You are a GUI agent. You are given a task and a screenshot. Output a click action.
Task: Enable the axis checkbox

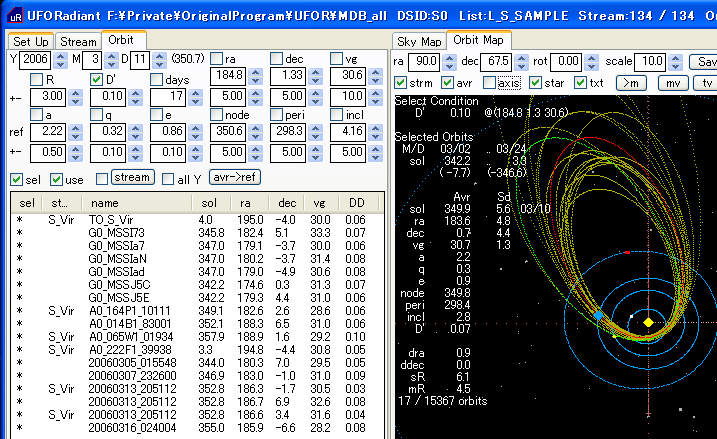[x=488, y=82]
